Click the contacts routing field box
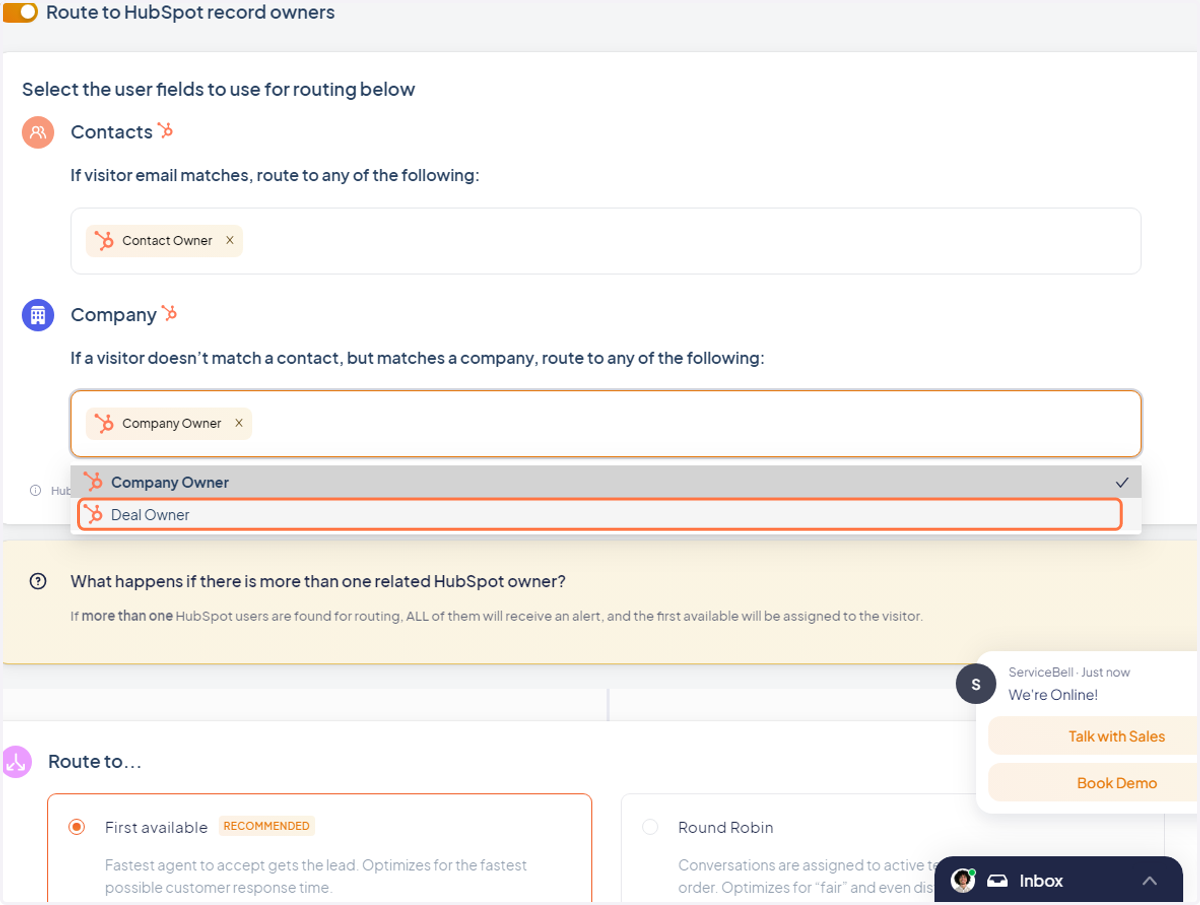Viewport: 1200px width, 905px height. point(605,241)
